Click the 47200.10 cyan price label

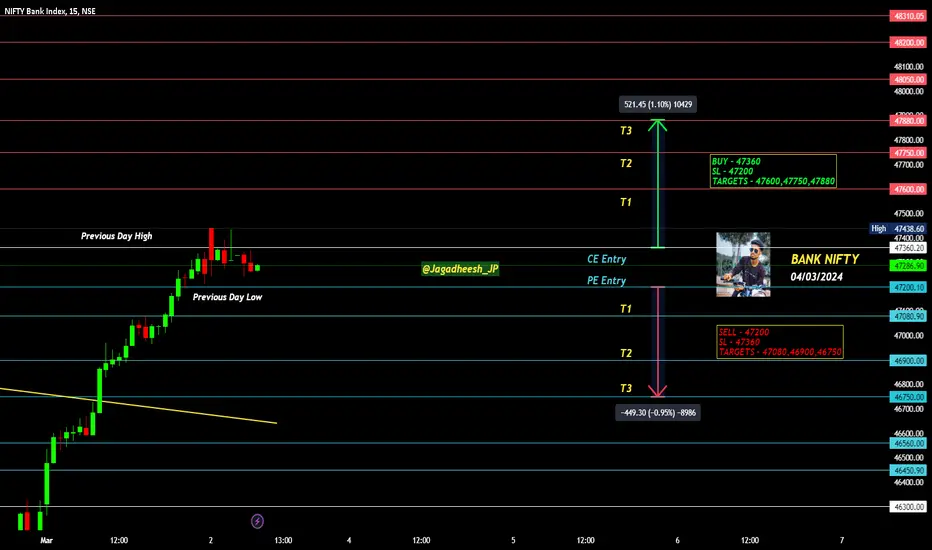(x=908, y=287)
